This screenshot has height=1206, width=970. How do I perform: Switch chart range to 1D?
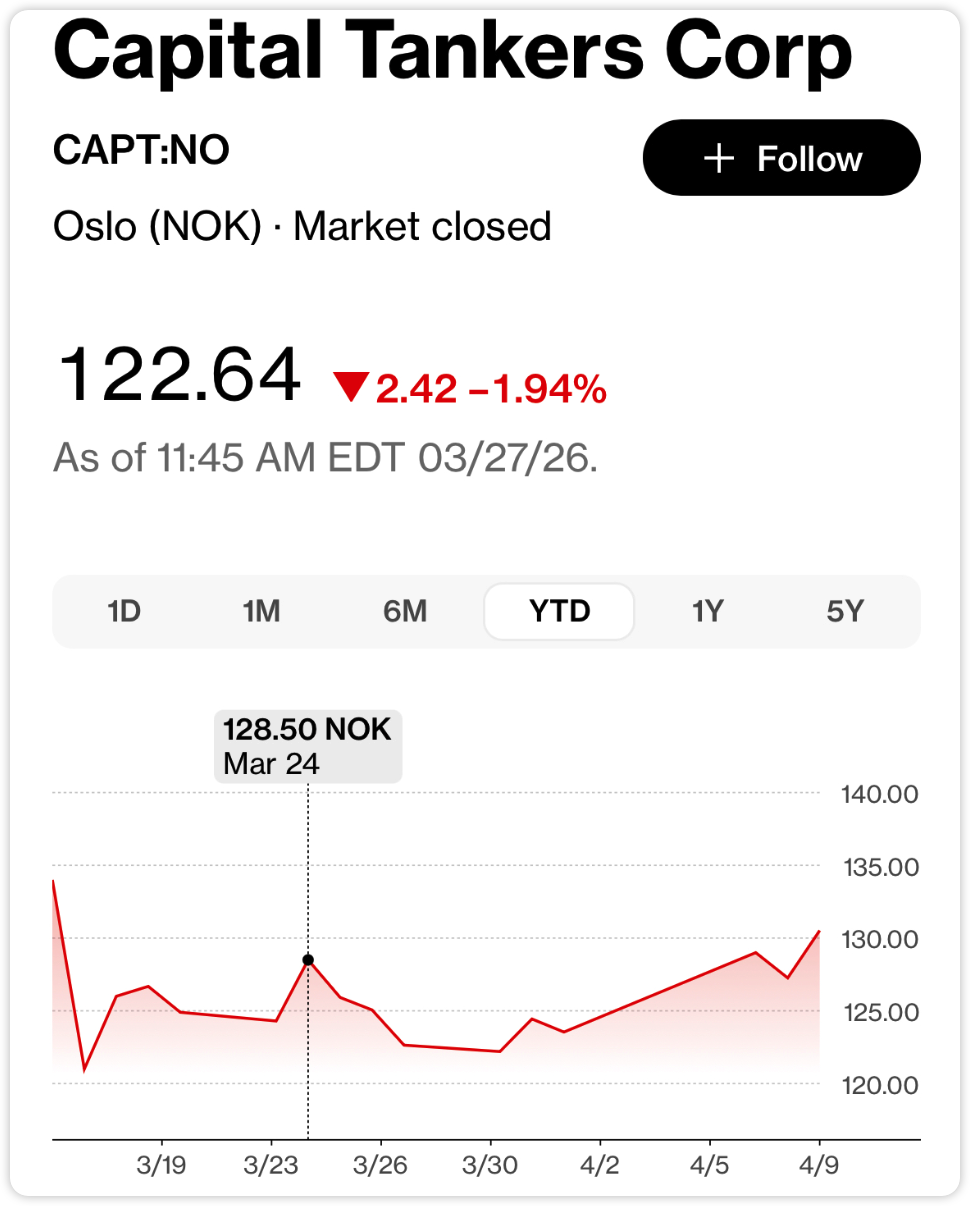coord(124,611)
